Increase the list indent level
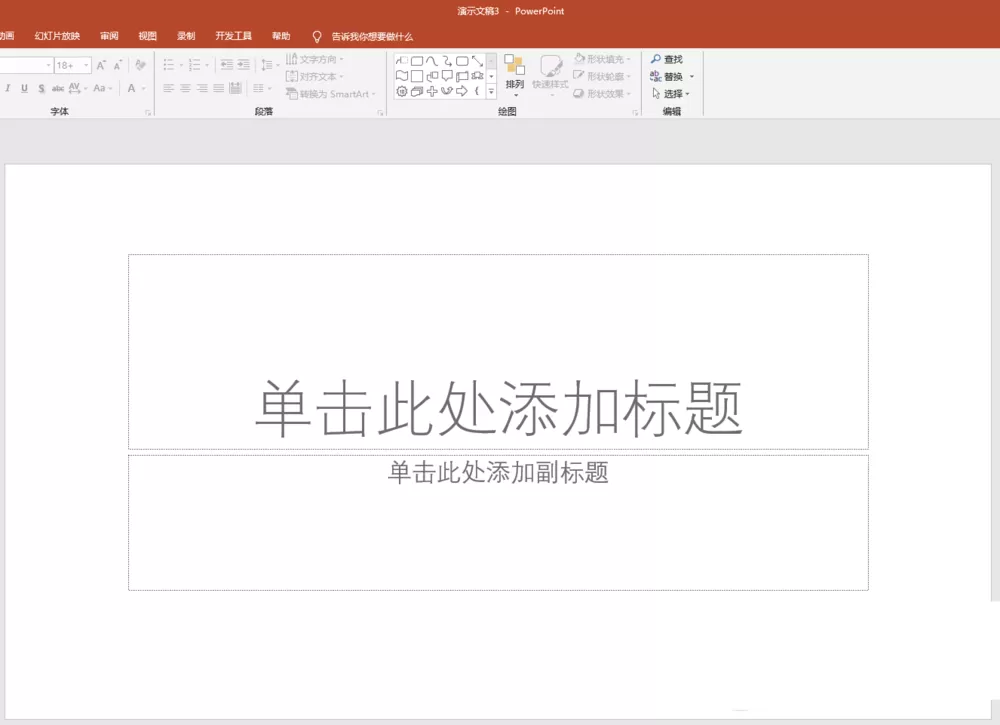Screen dimensions: 1000x725 coord(244,65)
